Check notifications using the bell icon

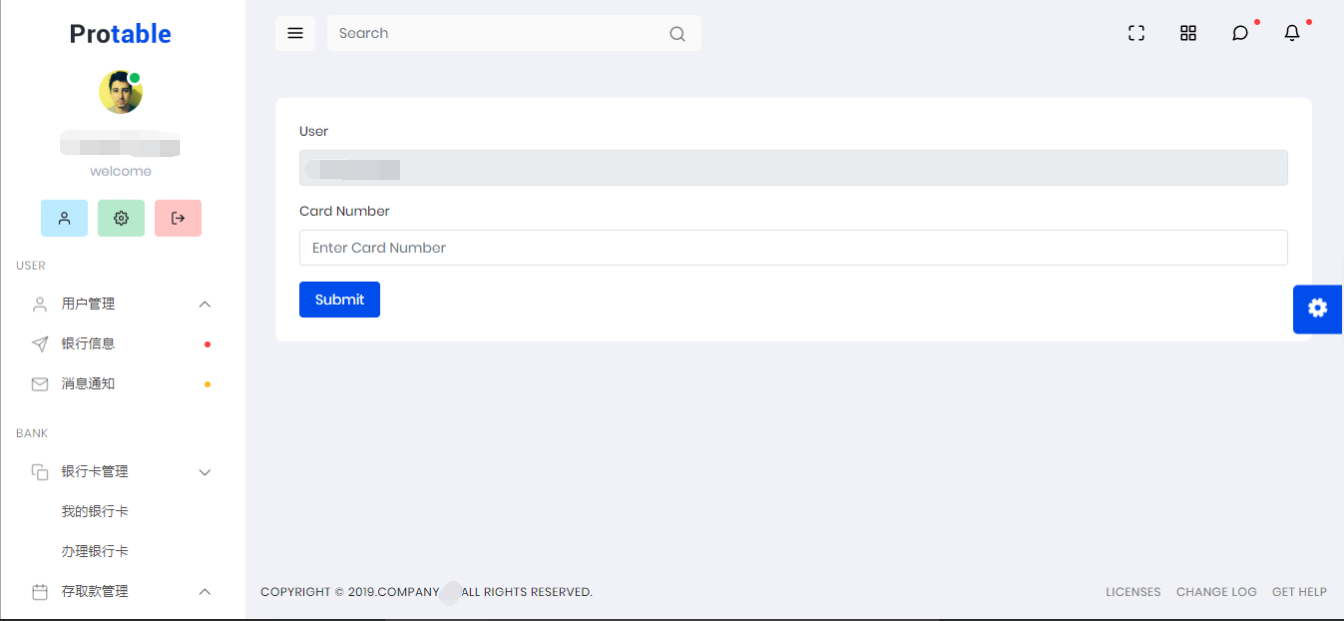pos(1291,33)
